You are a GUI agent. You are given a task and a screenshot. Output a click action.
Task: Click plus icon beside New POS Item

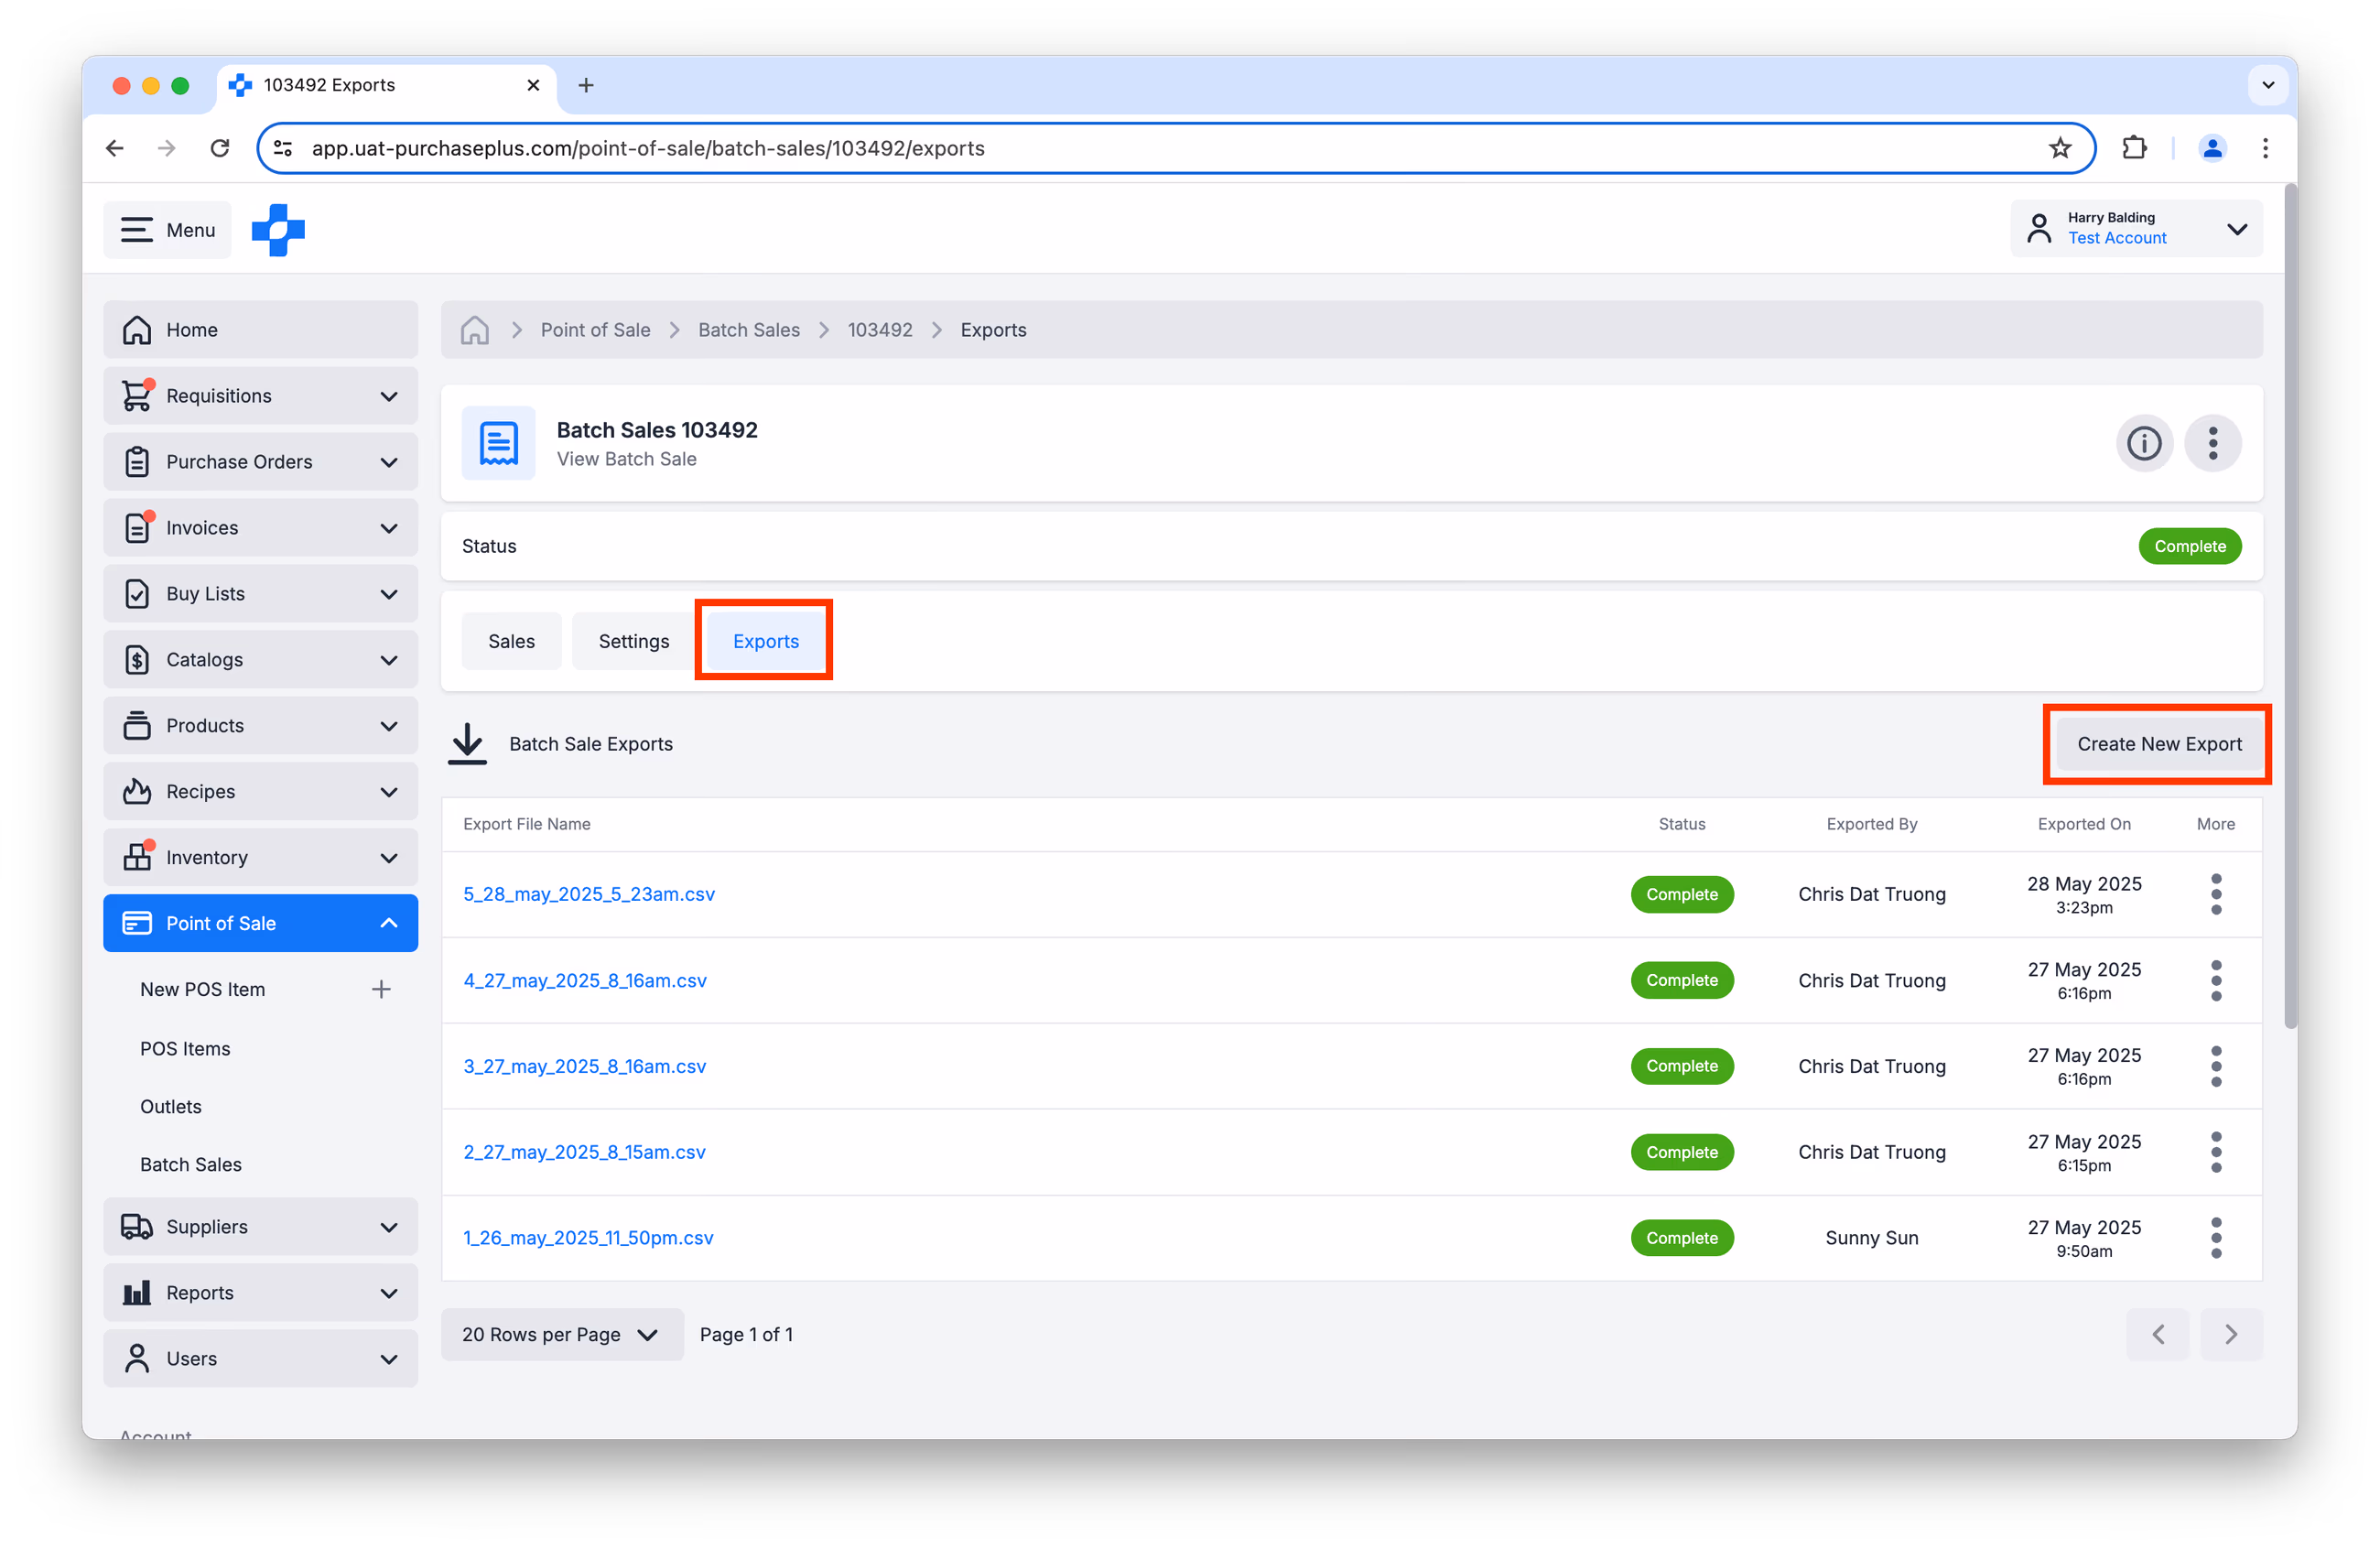tap(381, 989)
